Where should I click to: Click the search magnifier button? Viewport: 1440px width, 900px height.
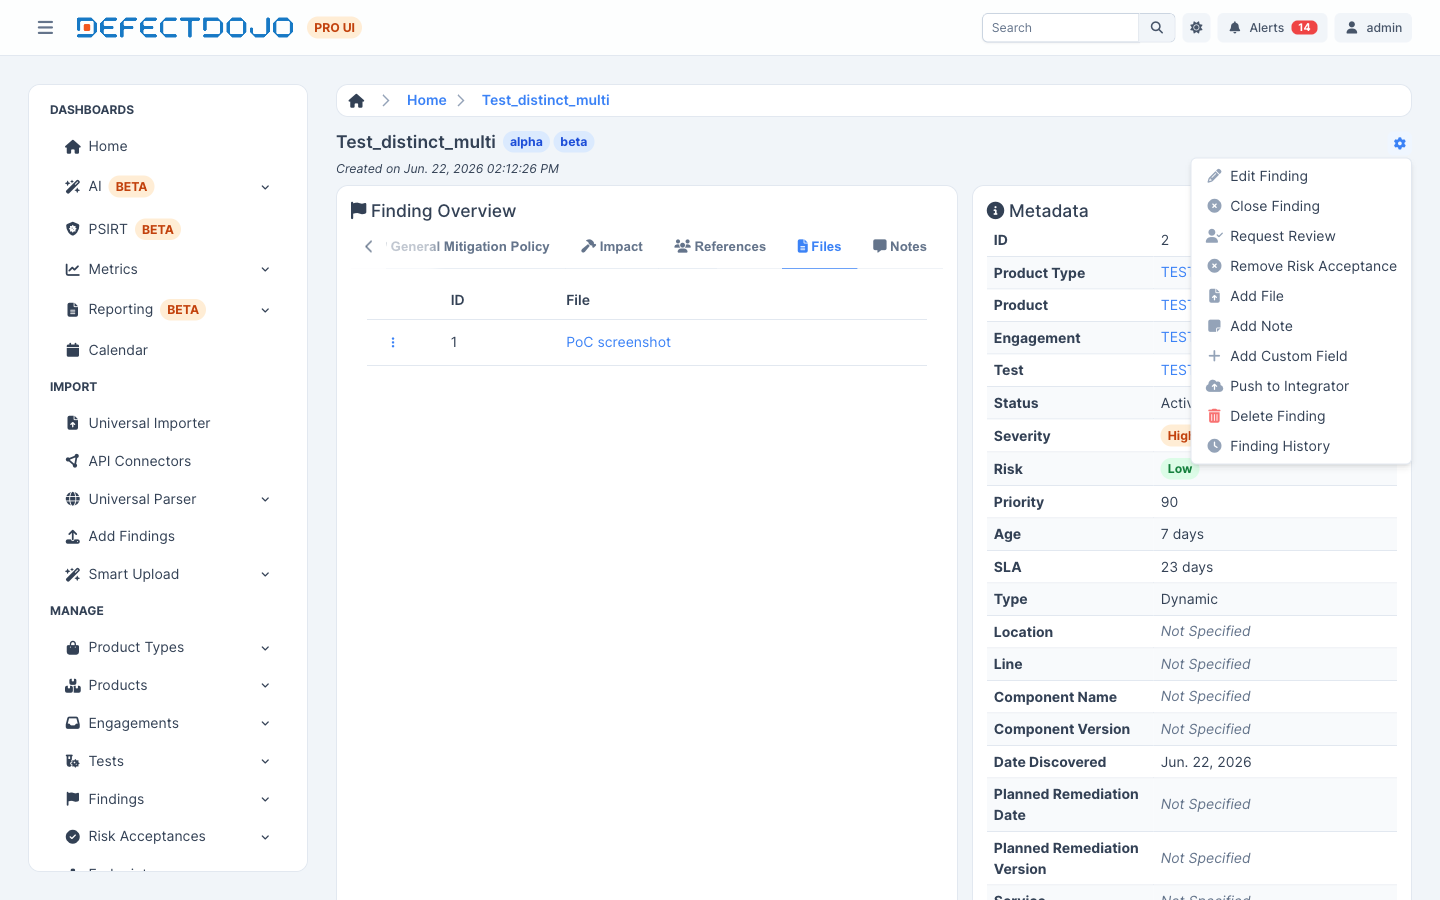pyautogui.click(x=1157, y=28)
